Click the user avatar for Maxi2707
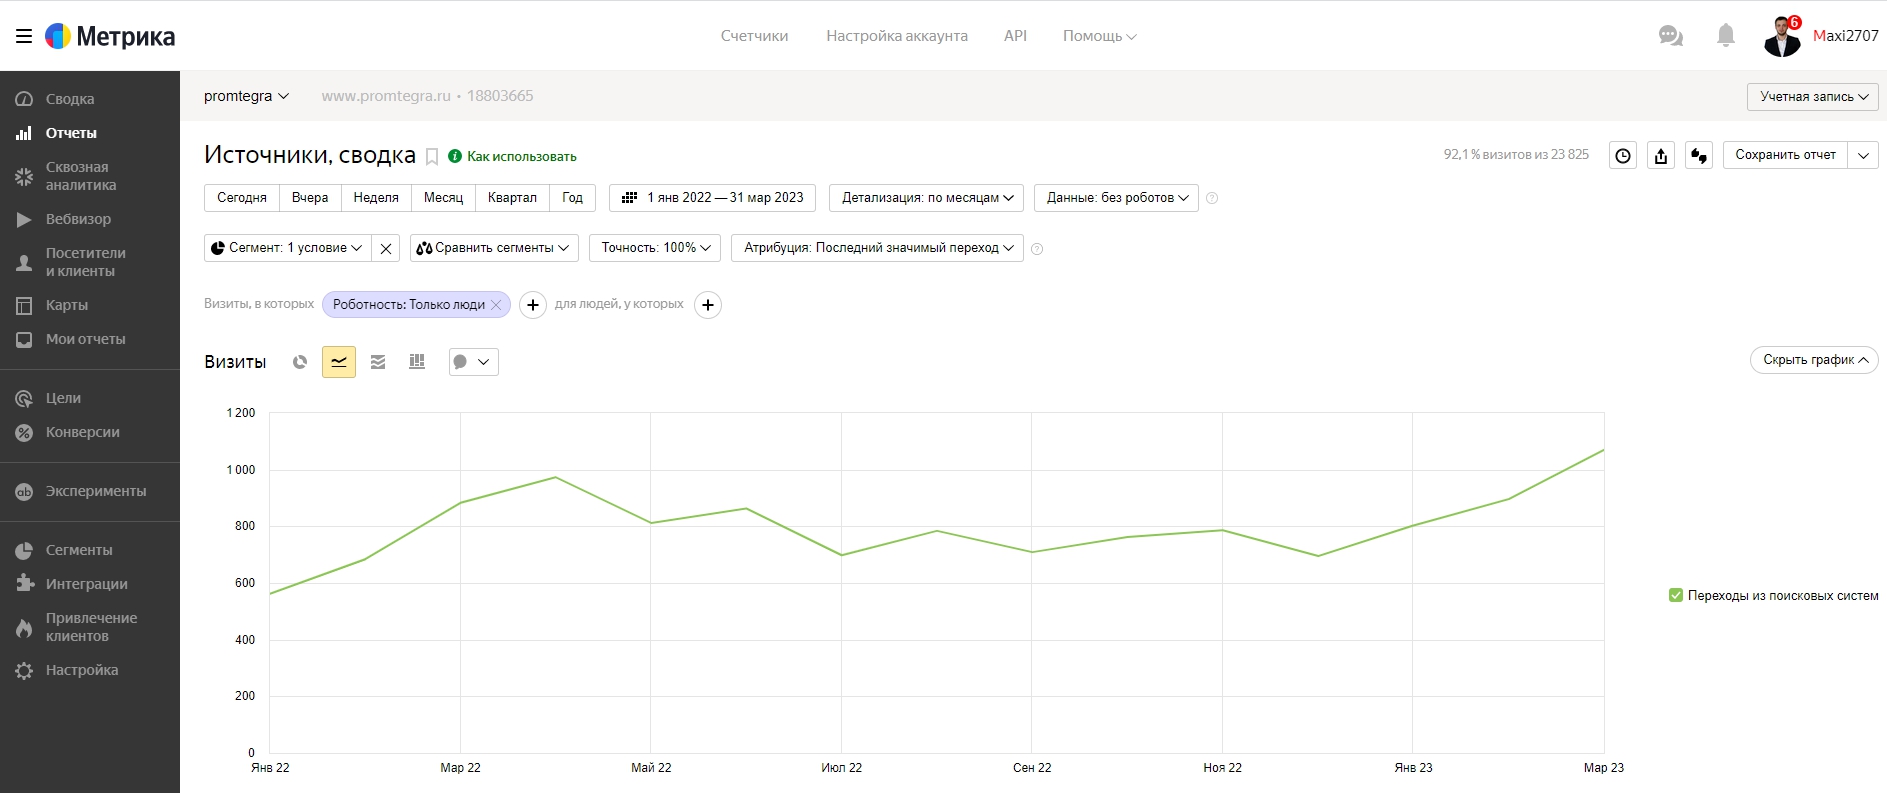The height and width of the screenshot is (793, 1887). pos(1782,36)
